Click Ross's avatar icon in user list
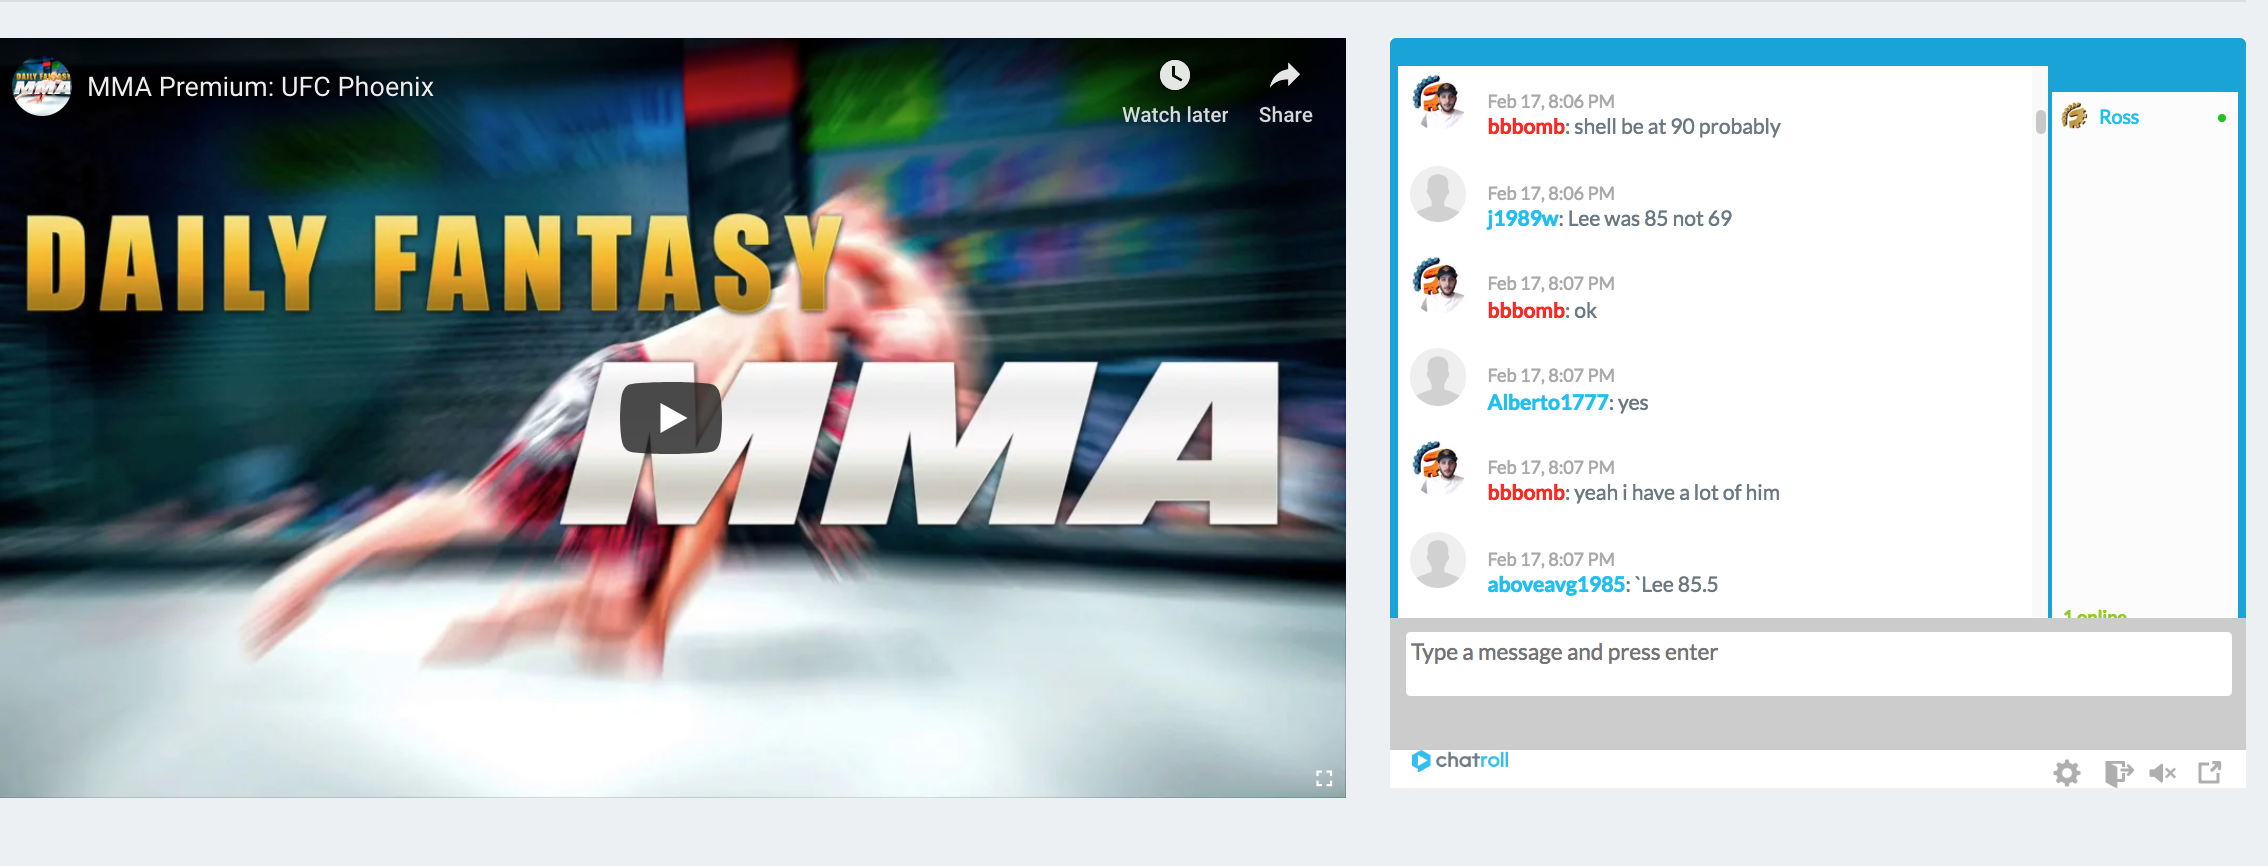Viewport: 2268px width, 866px height. pyautogui.click(x=2075, y=117)
